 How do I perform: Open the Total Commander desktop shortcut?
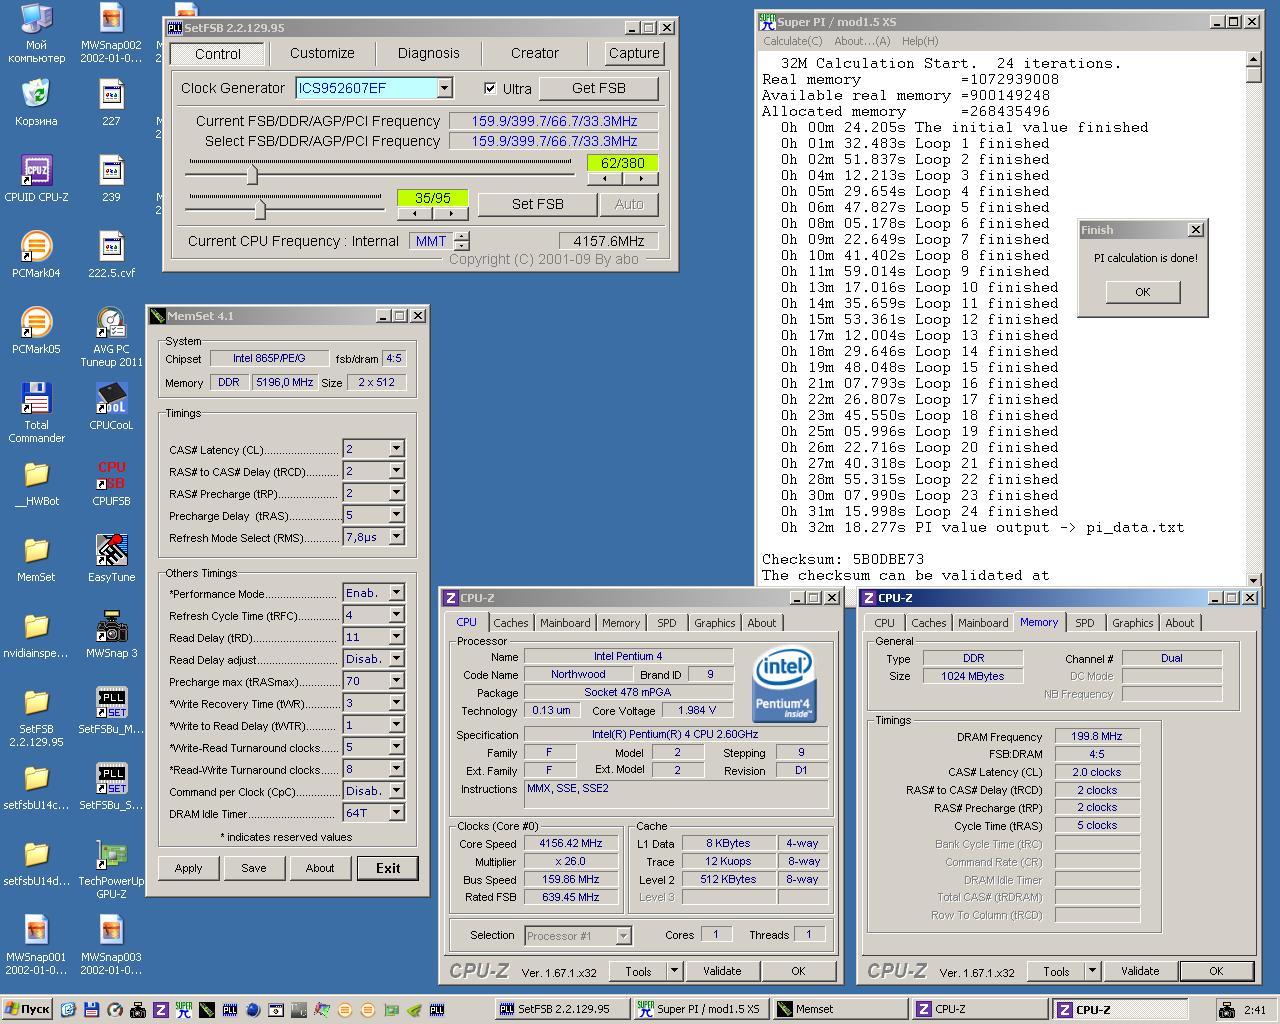36,413
